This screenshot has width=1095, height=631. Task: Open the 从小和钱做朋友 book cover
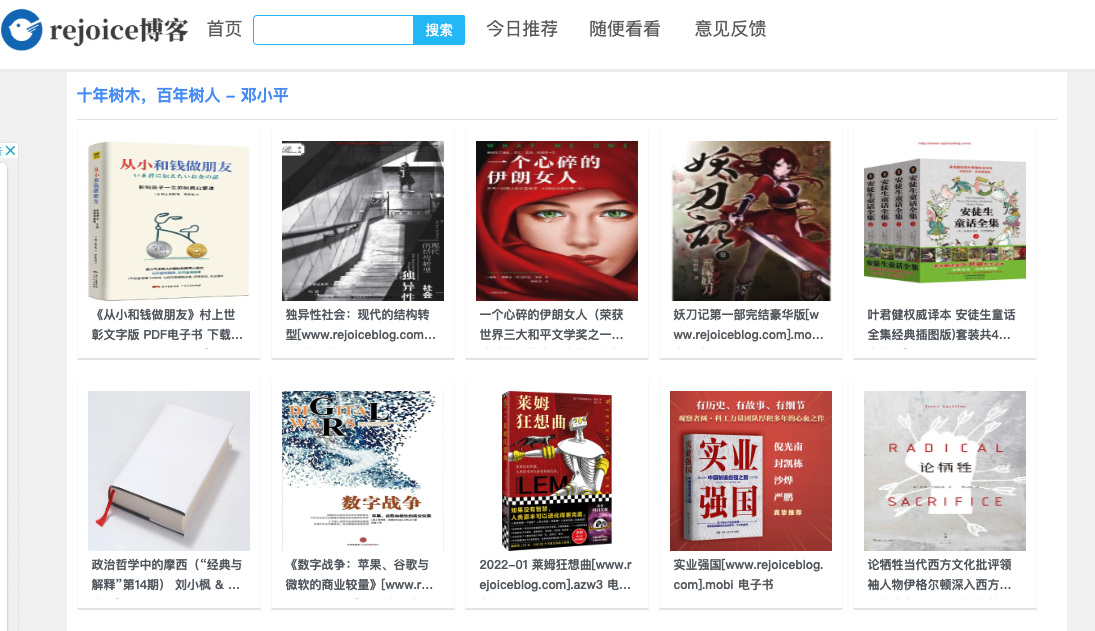[169, 221]
